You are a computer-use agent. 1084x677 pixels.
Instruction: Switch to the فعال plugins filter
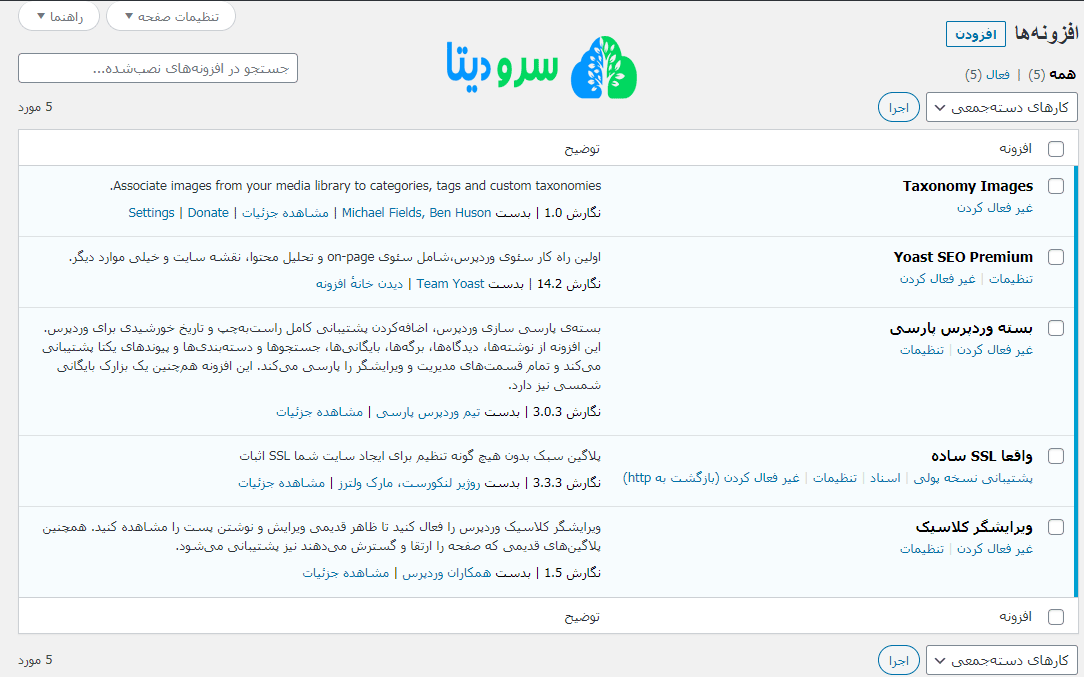click(x=998, y=75)
